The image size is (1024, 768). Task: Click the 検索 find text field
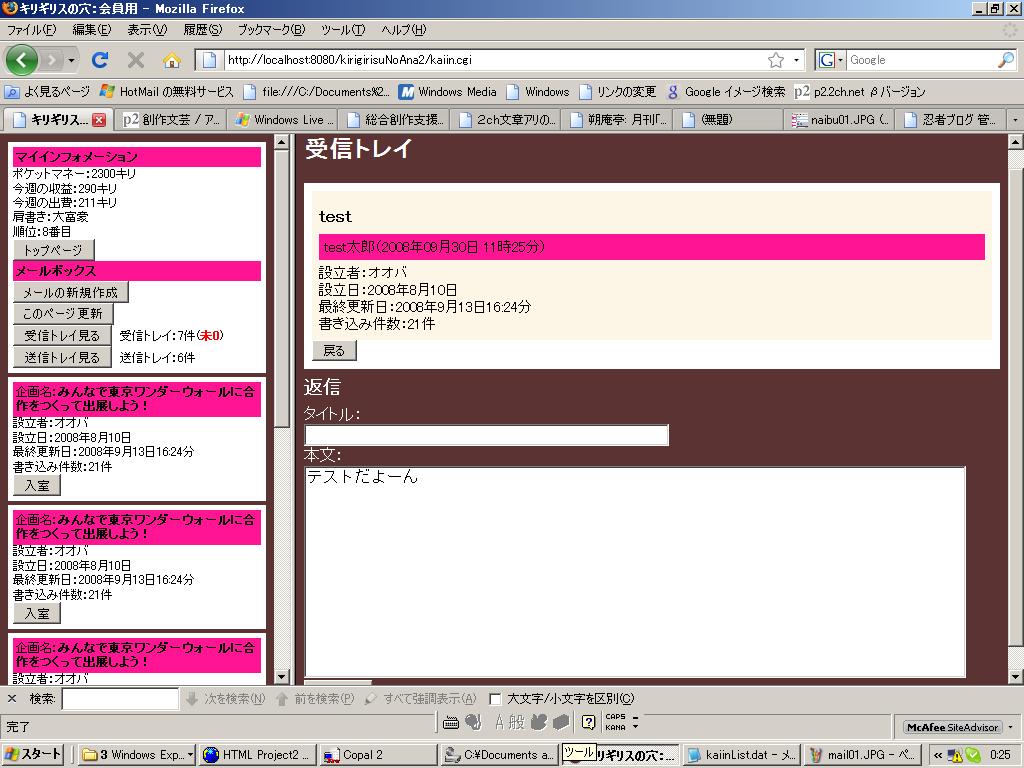pos(120,699)
